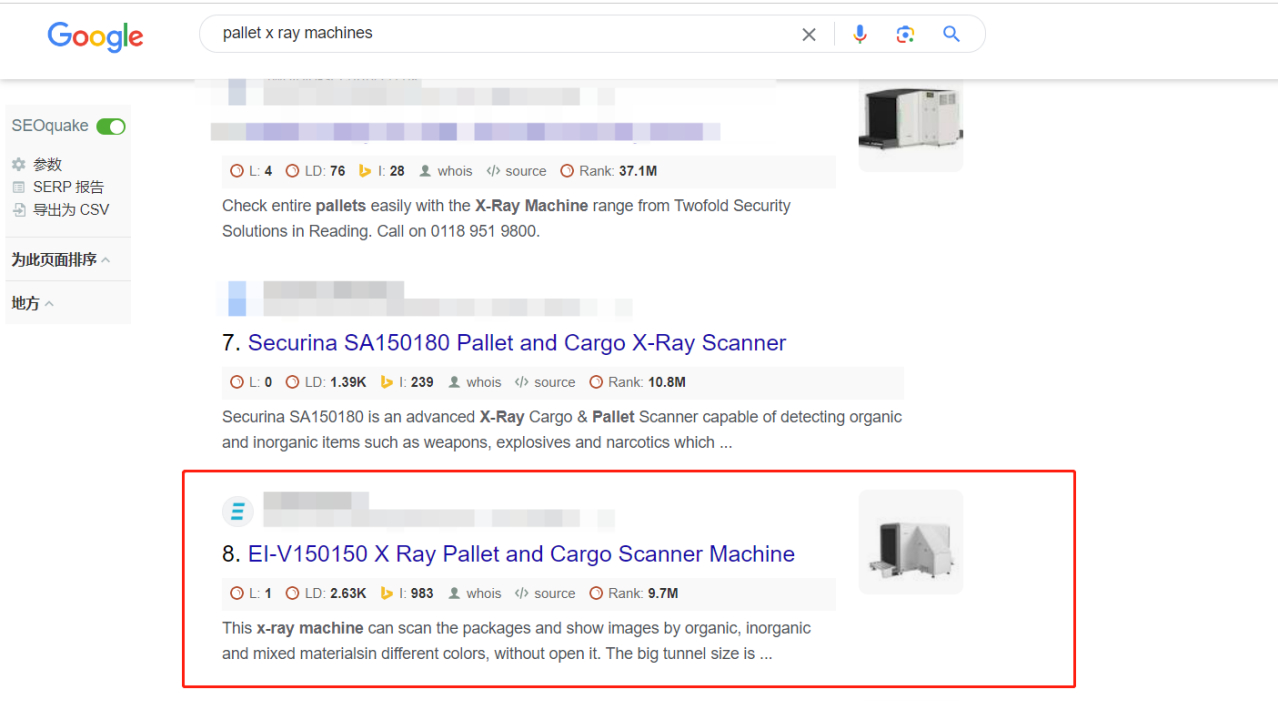
Task: Toggle the SEOquake switch off
Action: coord(111,126)
